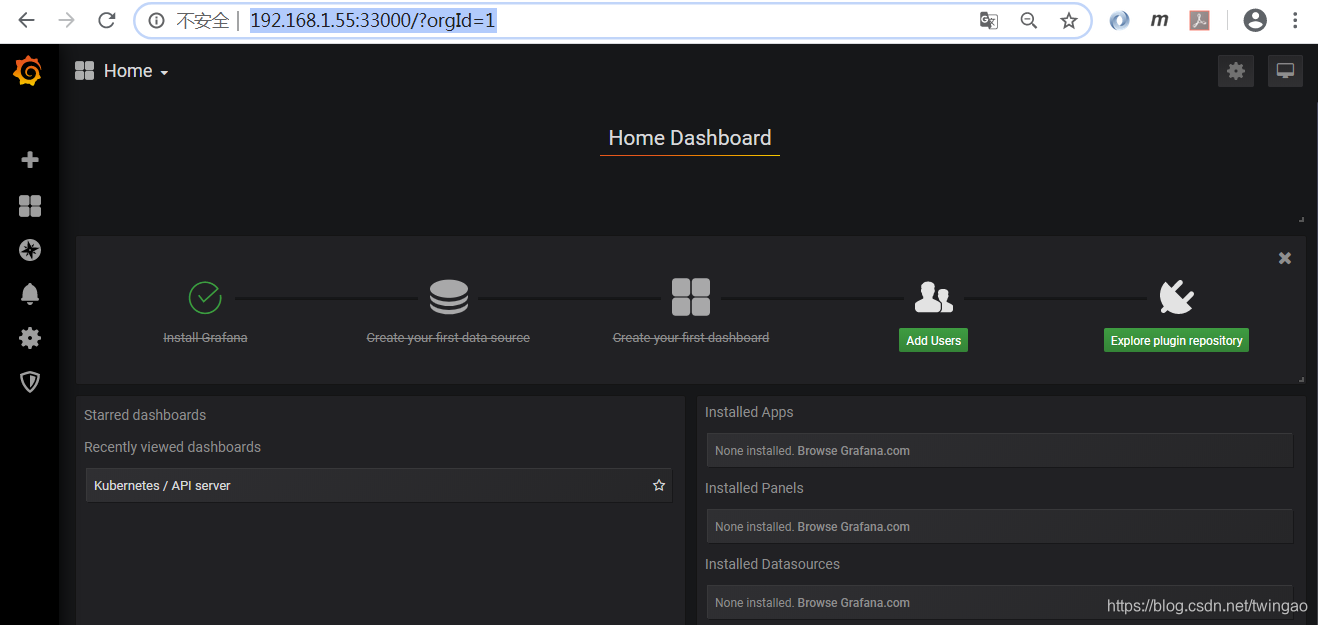This screenshot has height=625, width=1318.
Task: Open Browse Grafana.com under Installed Apps
Action: 853,451
